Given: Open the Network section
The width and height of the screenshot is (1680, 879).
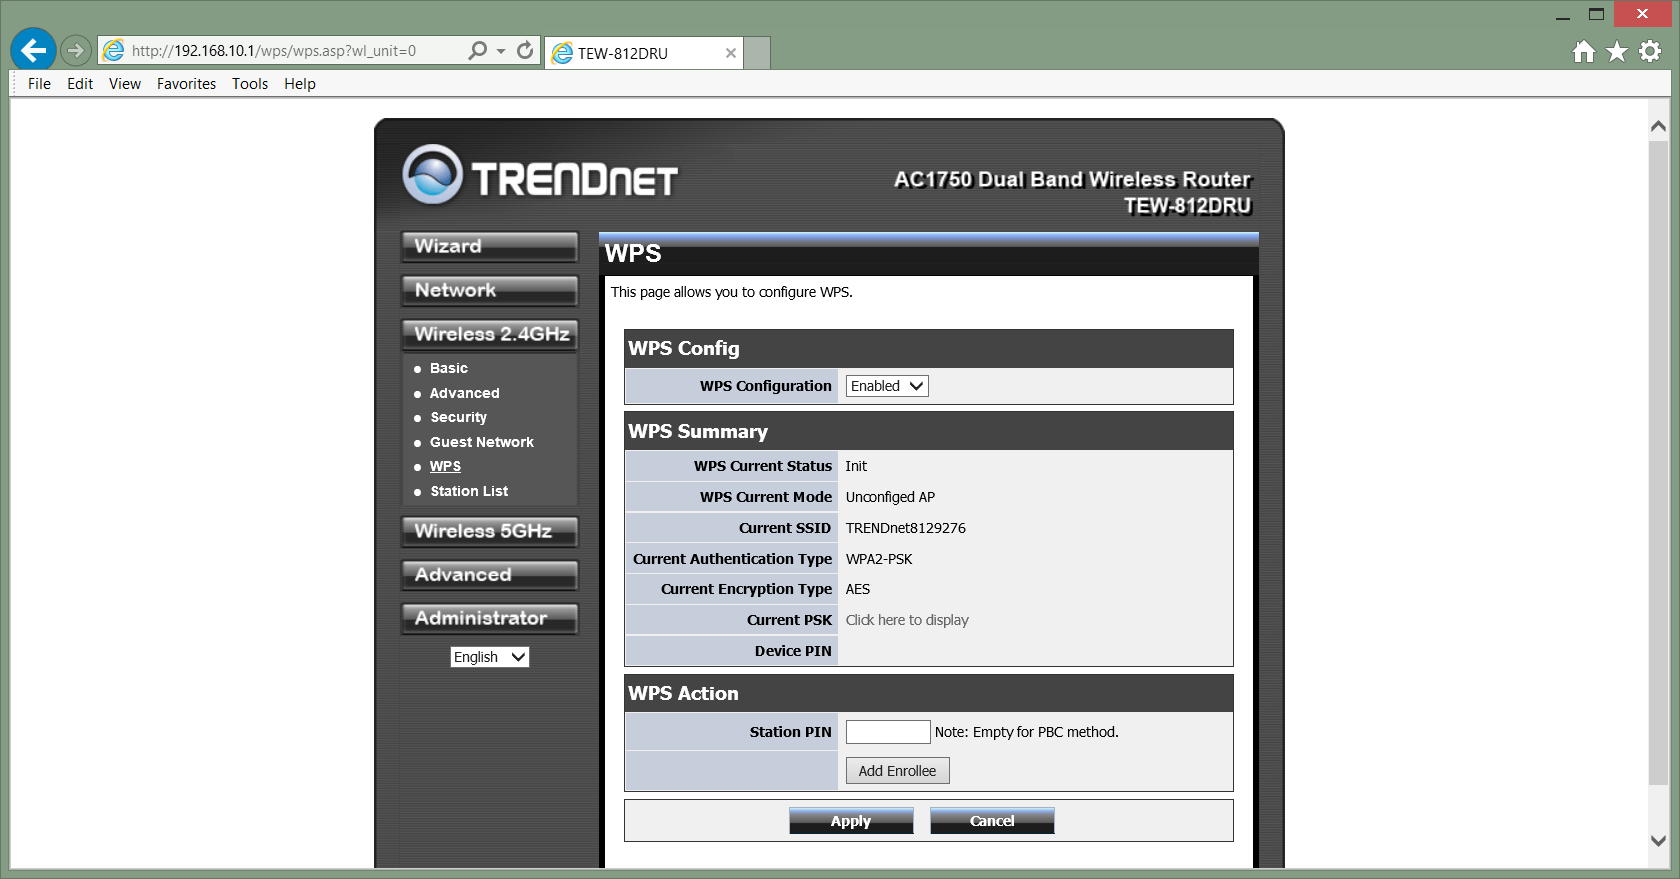Looking at the screenshot, I should click(x=489, y=290).
